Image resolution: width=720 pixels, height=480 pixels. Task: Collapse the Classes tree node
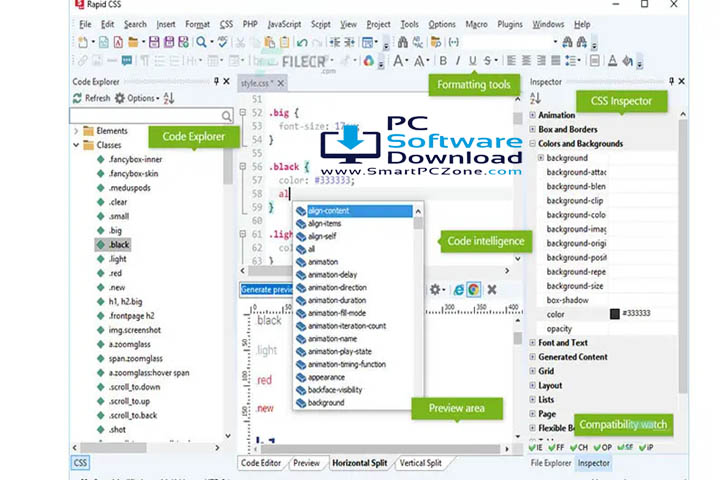(76, 145)
